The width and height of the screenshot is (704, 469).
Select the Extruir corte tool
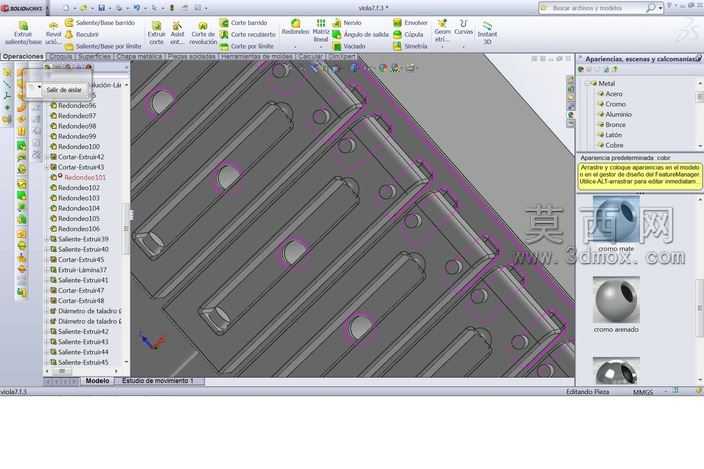tap(156, 33)
